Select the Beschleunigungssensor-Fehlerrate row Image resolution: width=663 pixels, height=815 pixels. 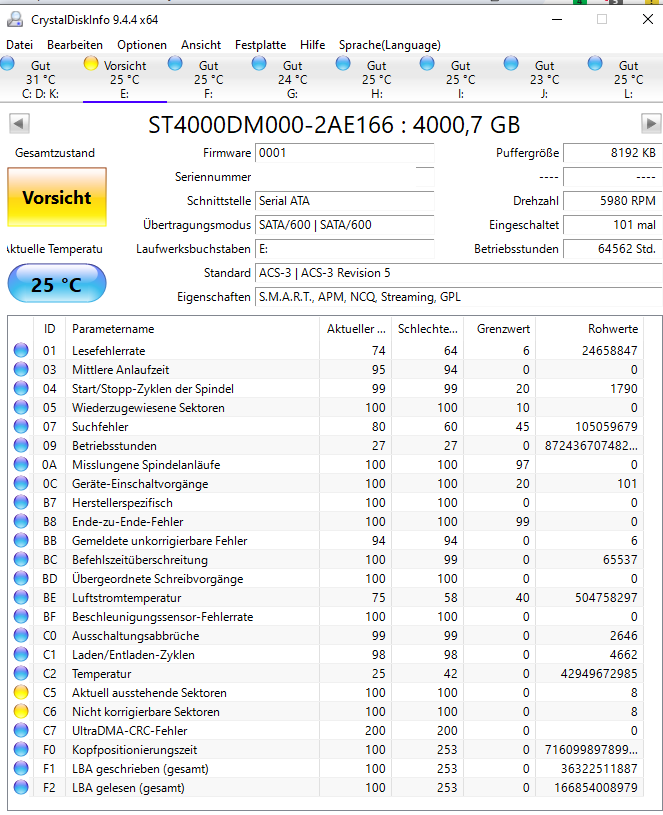point(326,616)
